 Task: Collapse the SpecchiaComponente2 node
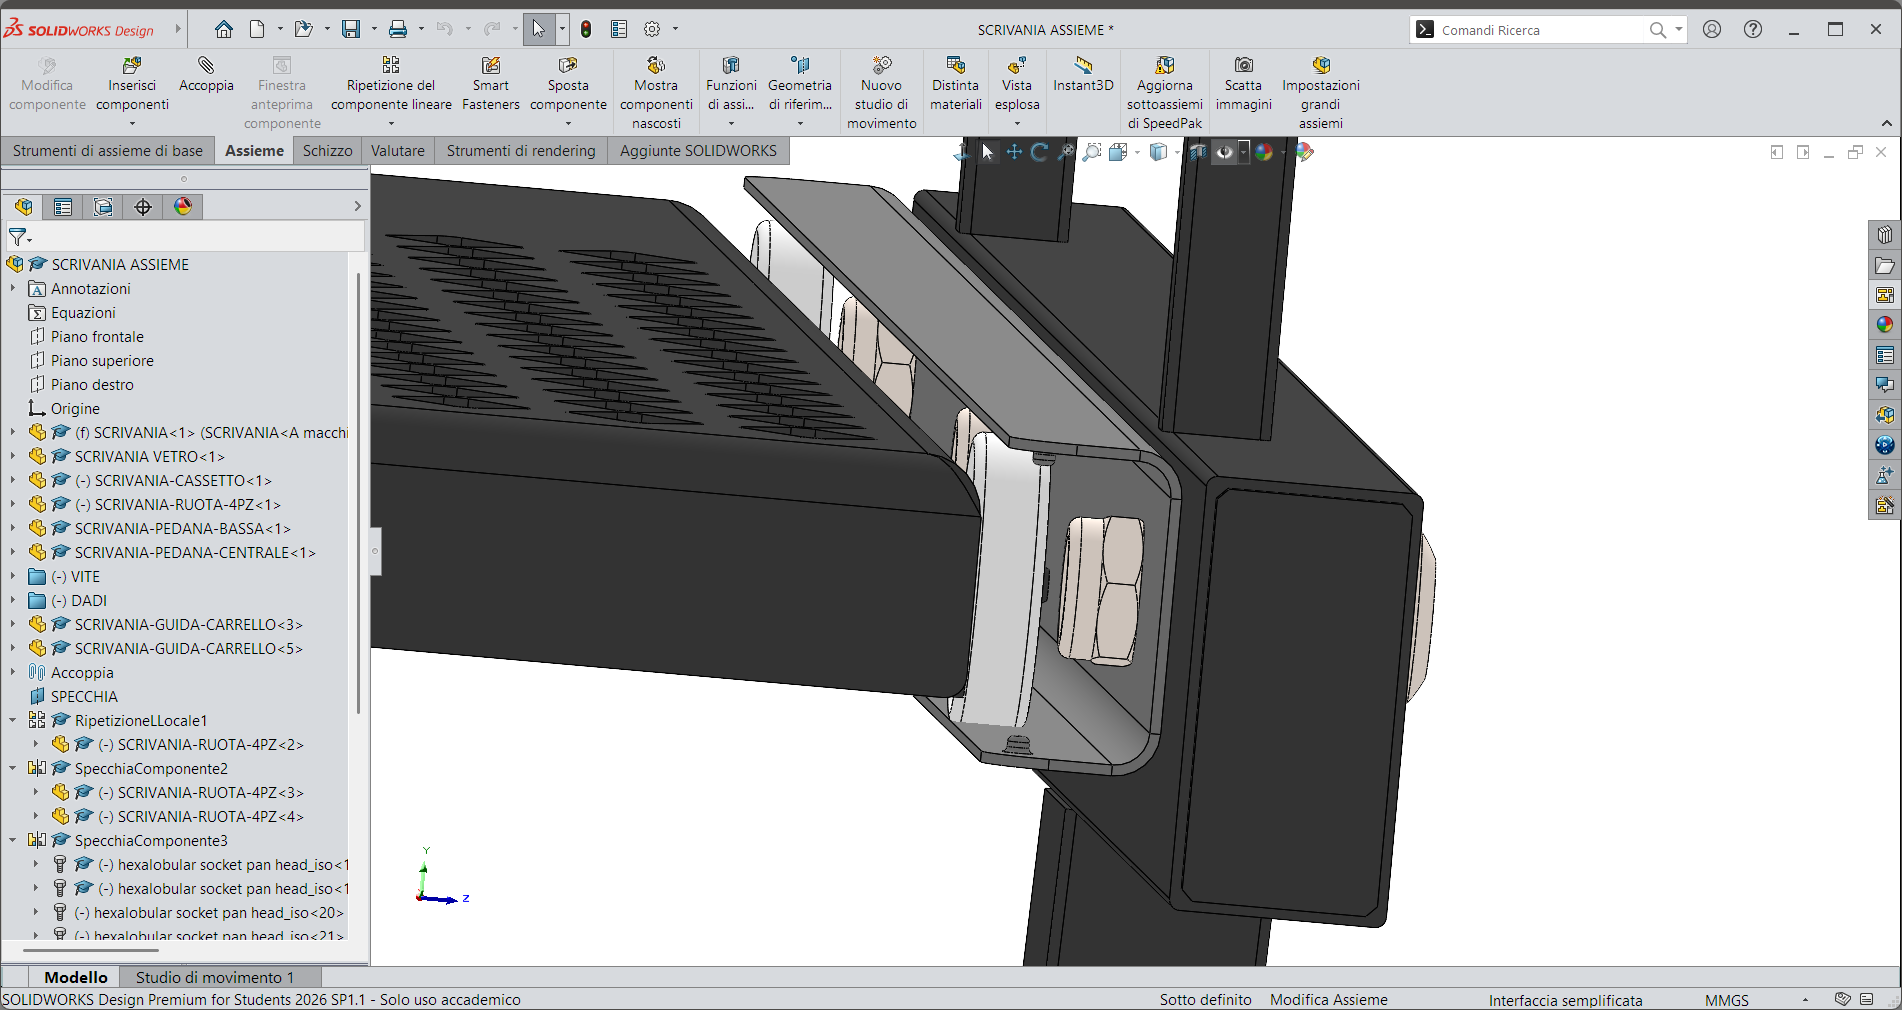(13, 768)
